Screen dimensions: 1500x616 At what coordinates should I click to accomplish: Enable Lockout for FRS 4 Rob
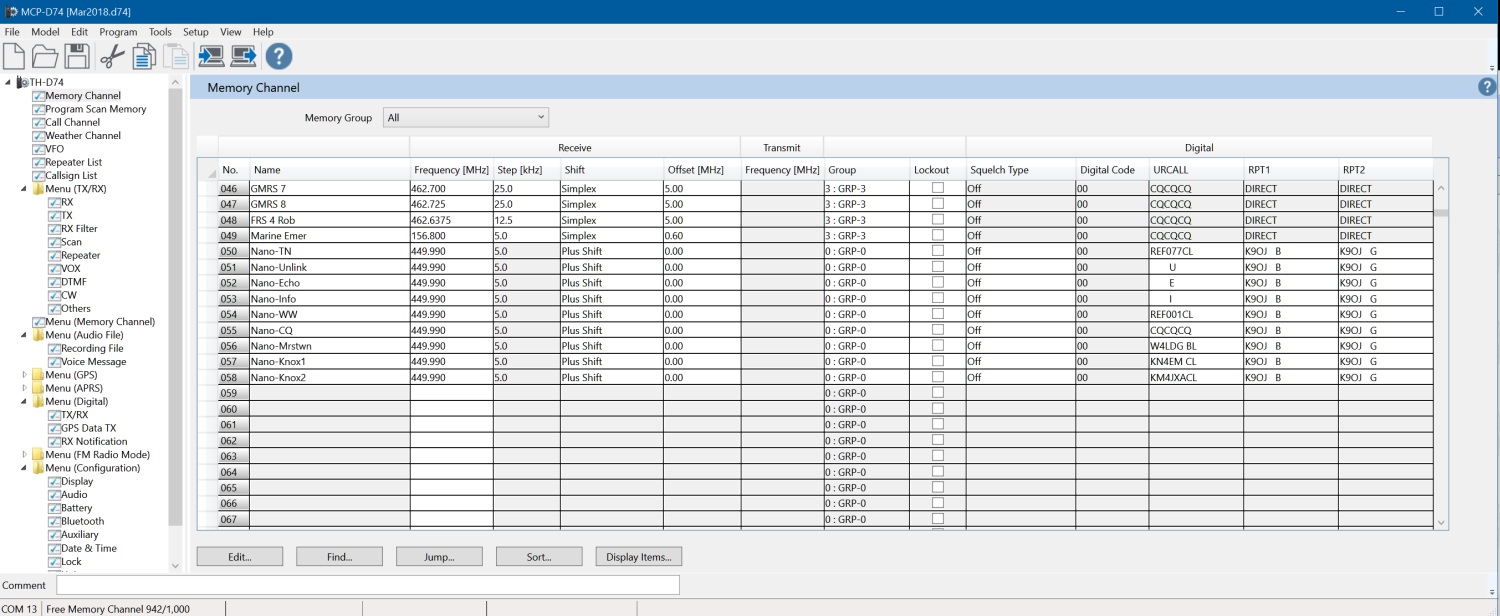(x=938, y=219)
